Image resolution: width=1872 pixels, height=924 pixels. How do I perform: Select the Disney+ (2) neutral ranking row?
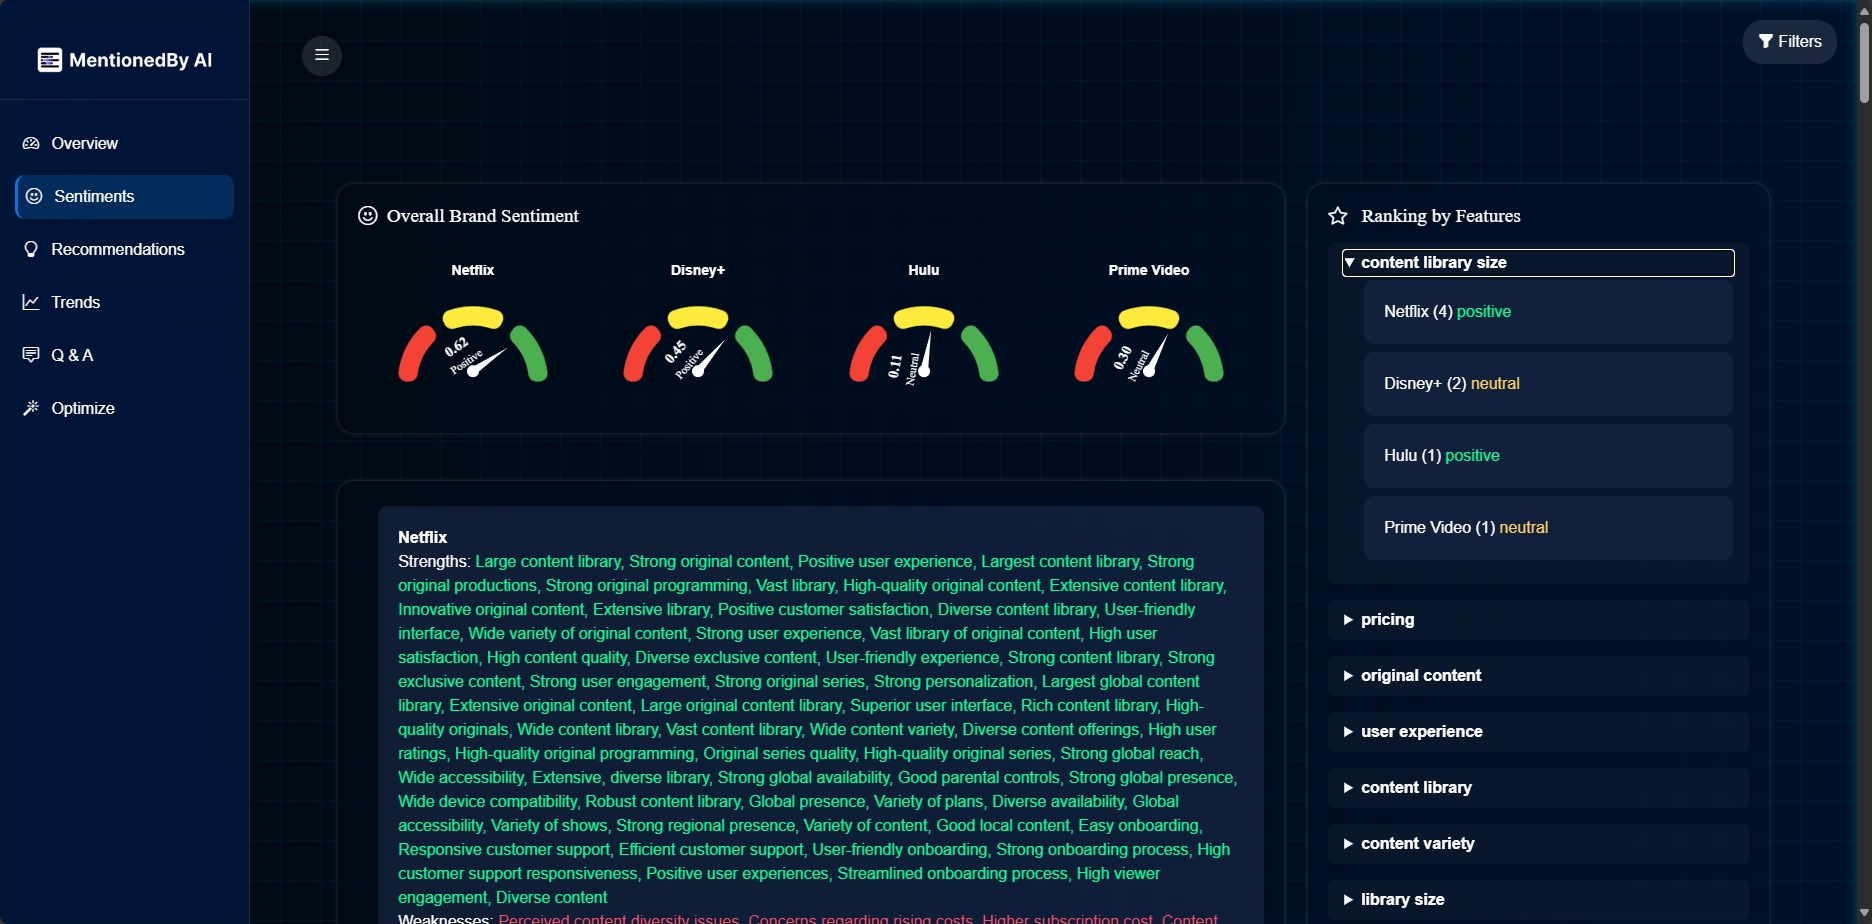click(1548, 384)
